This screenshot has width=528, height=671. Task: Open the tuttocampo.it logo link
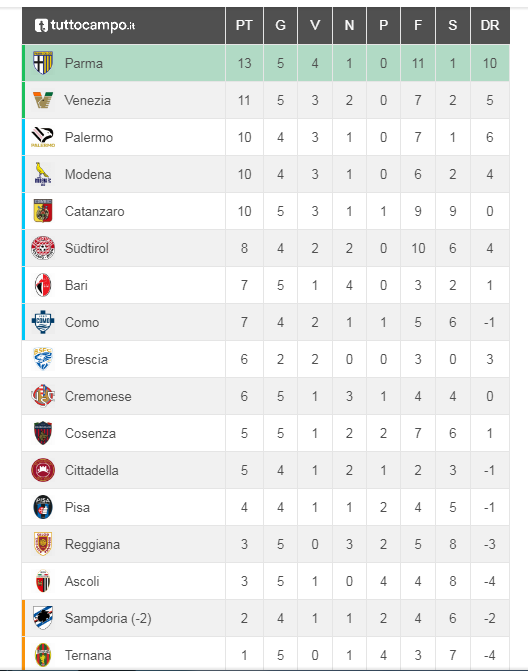(x=85, y=25)
